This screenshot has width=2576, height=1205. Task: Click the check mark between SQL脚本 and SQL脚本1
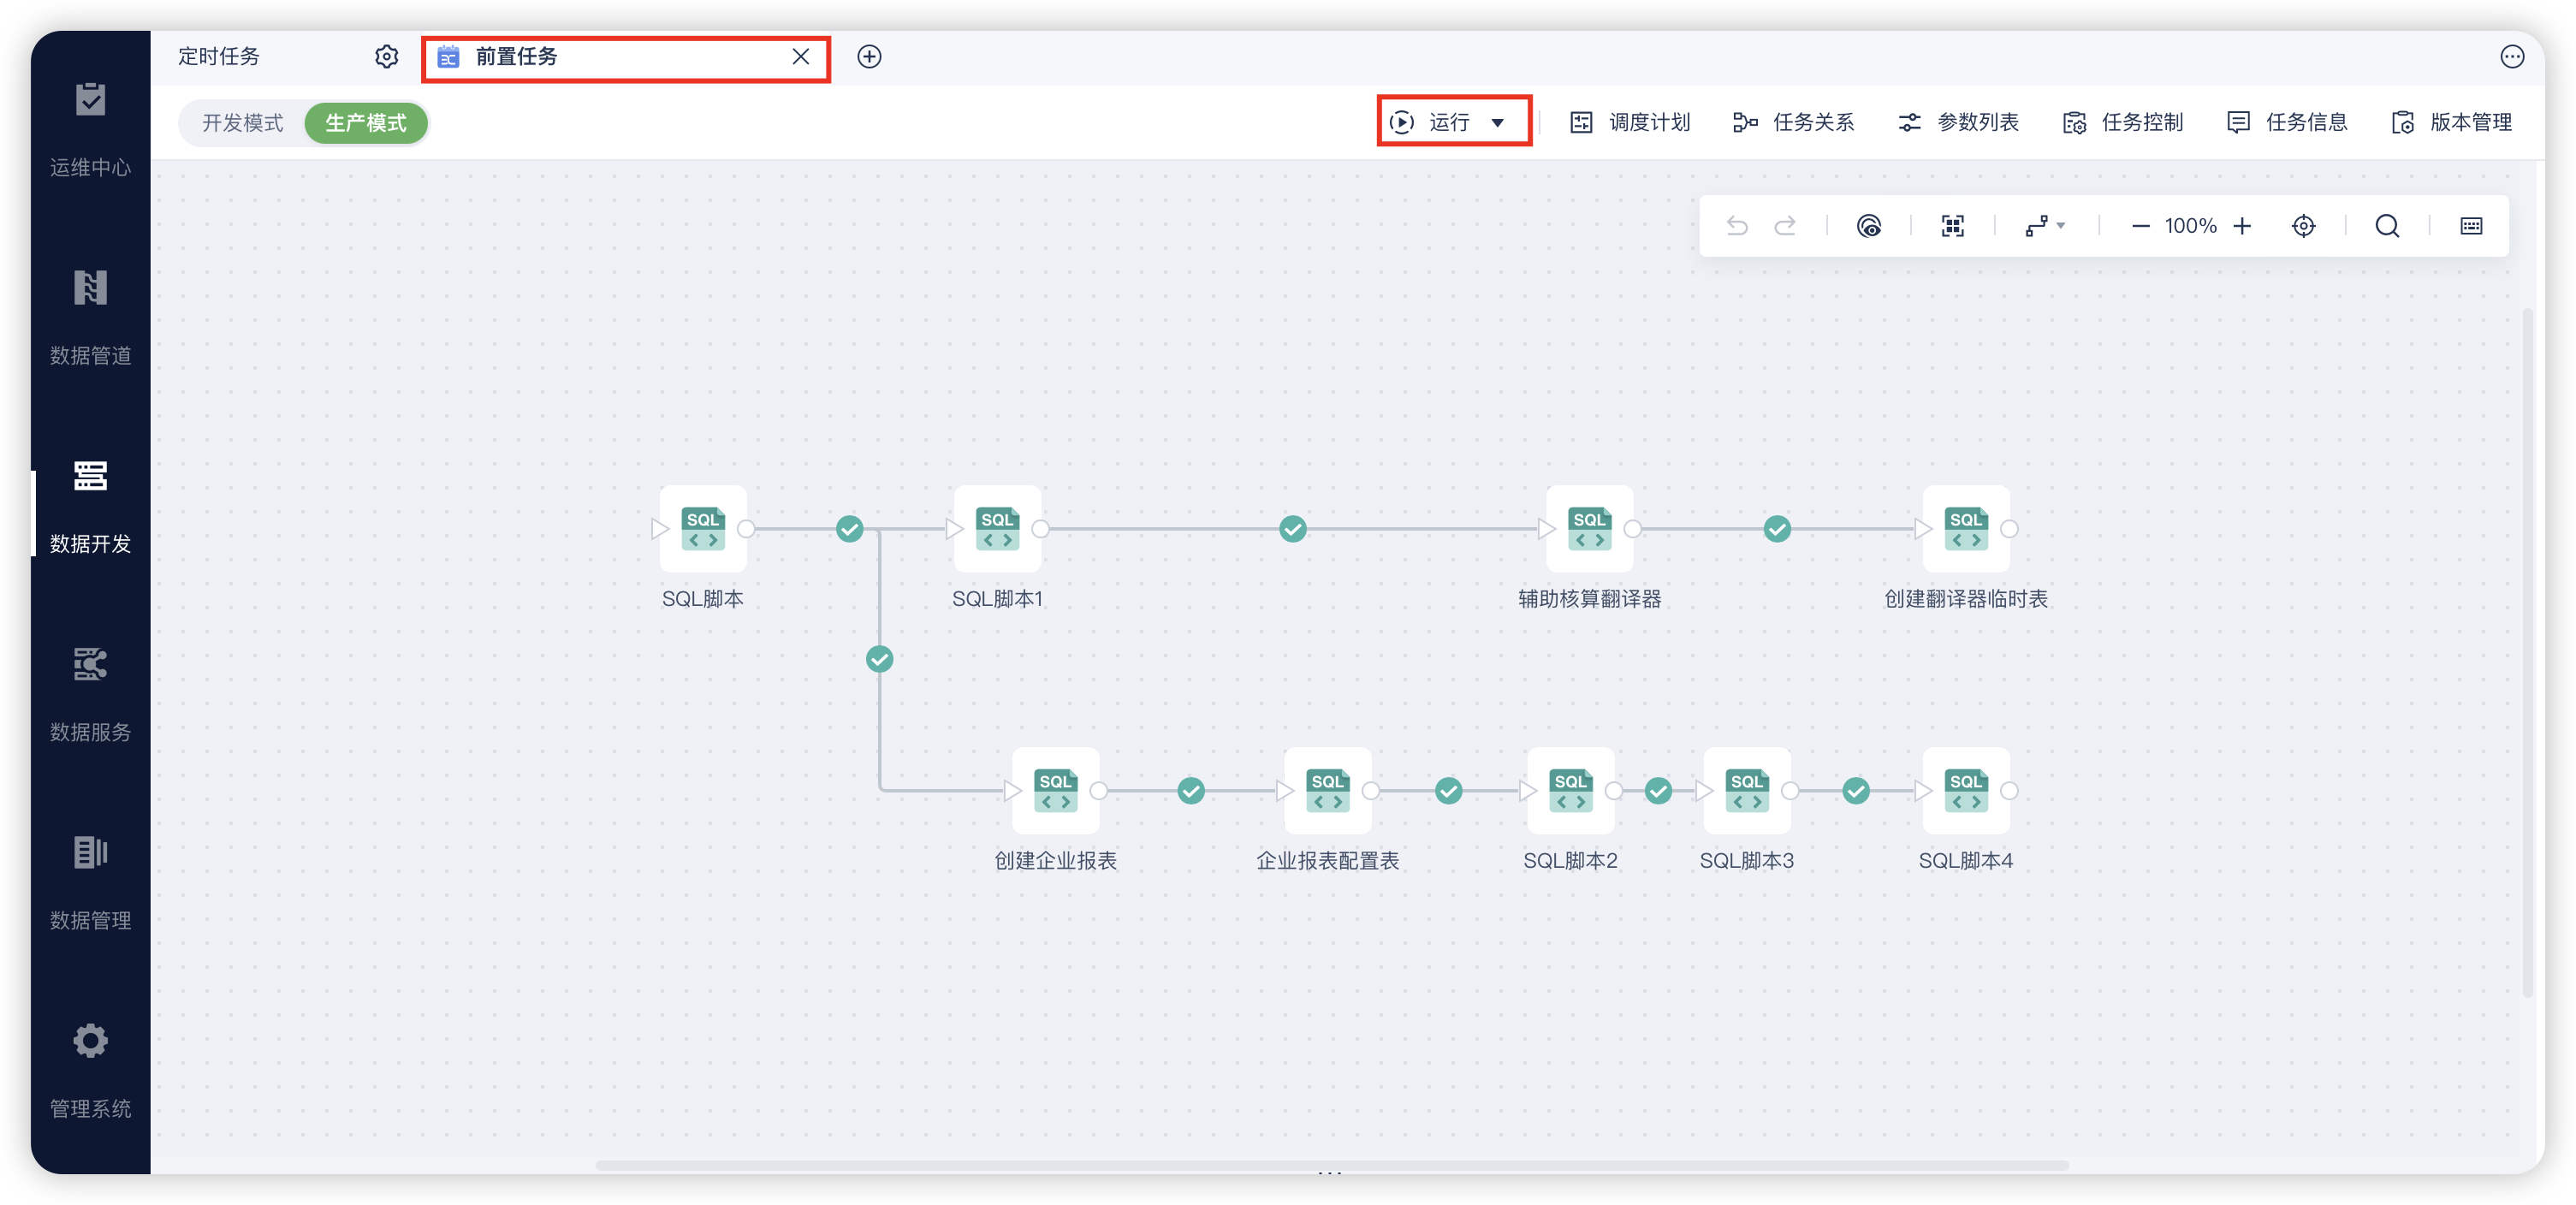[849, 529]
